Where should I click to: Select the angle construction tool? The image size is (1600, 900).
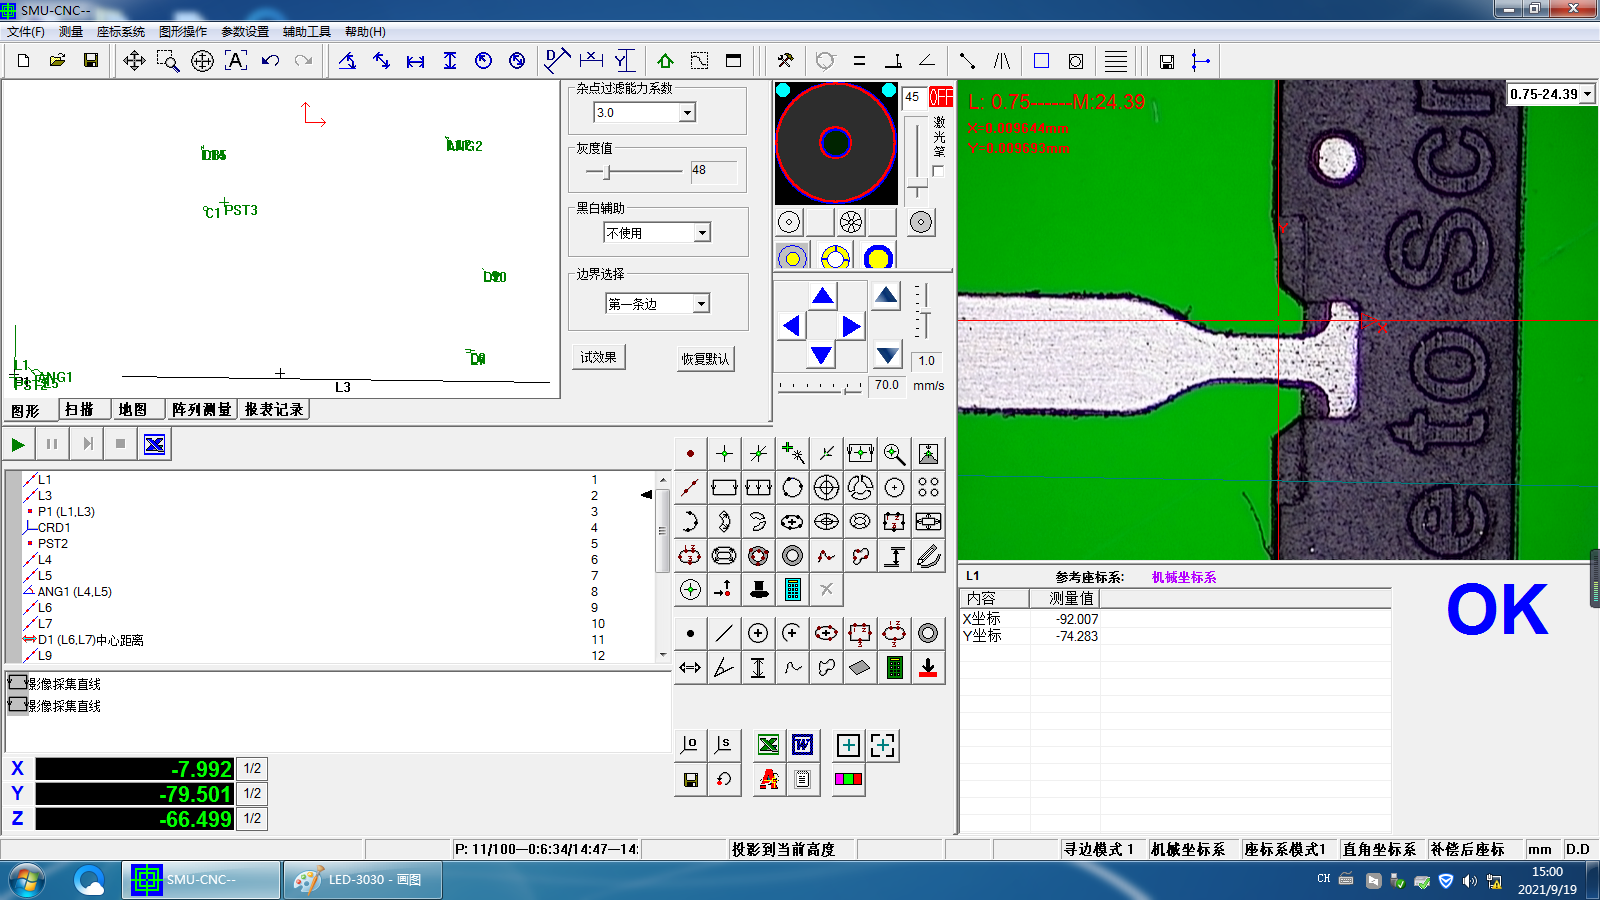click(x=724, y=668)
